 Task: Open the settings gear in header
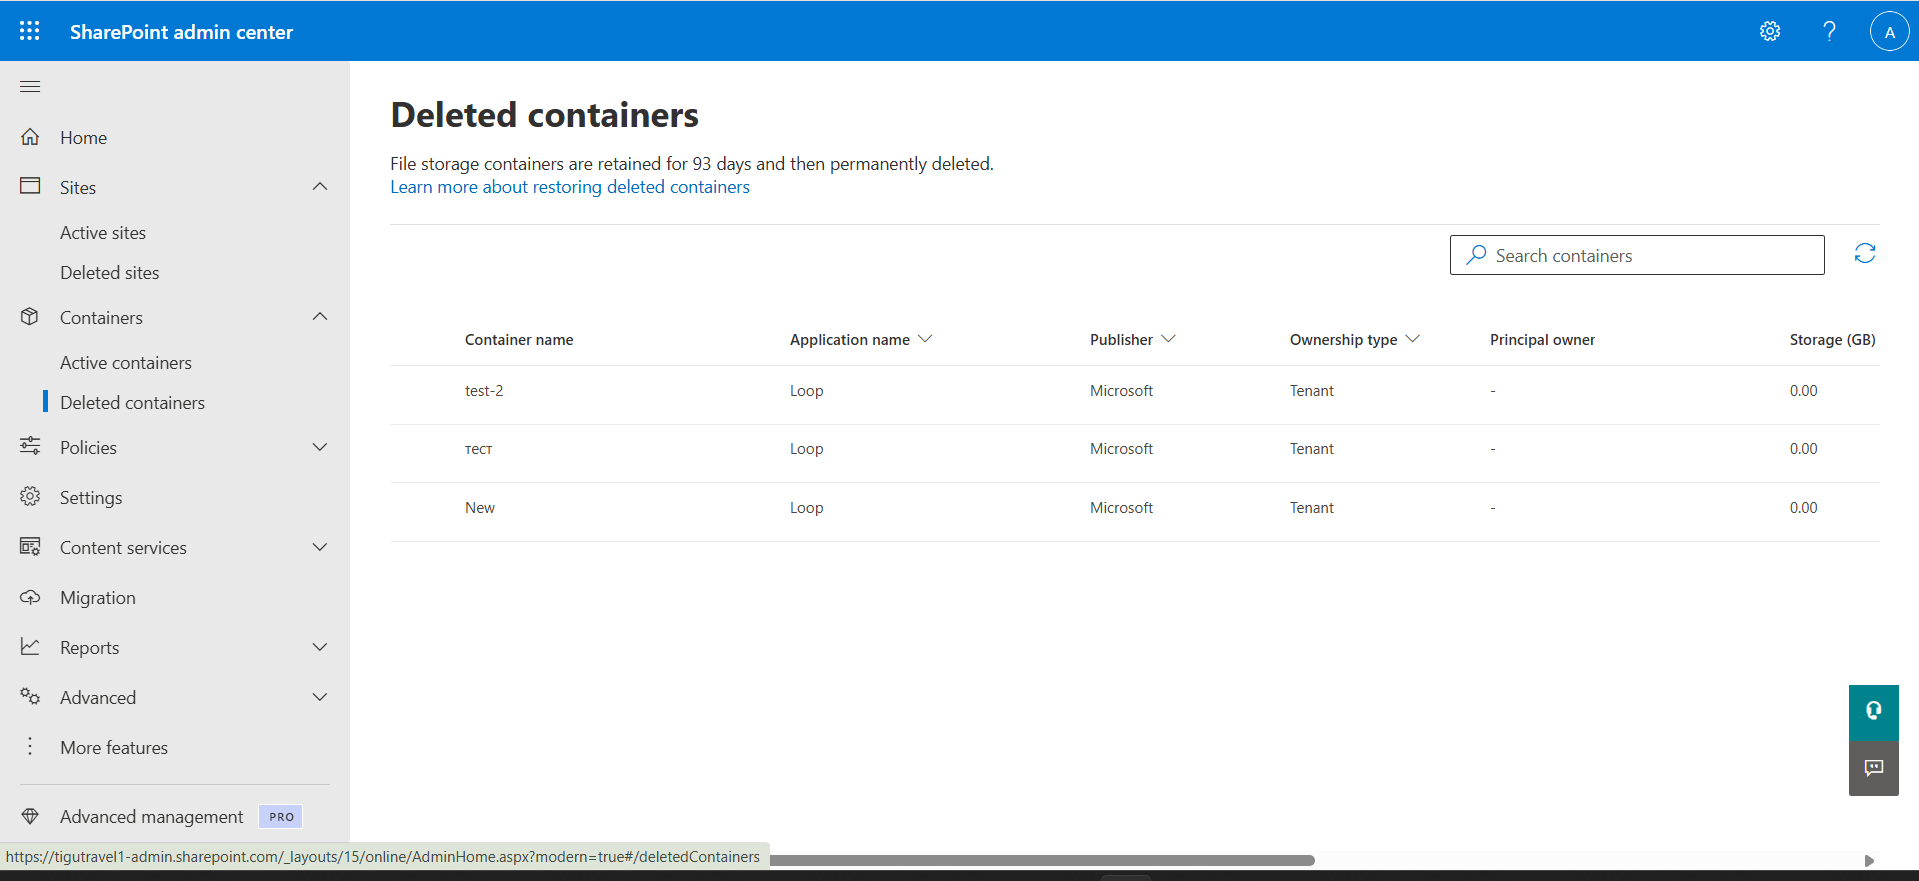[x=1770, y=31]
